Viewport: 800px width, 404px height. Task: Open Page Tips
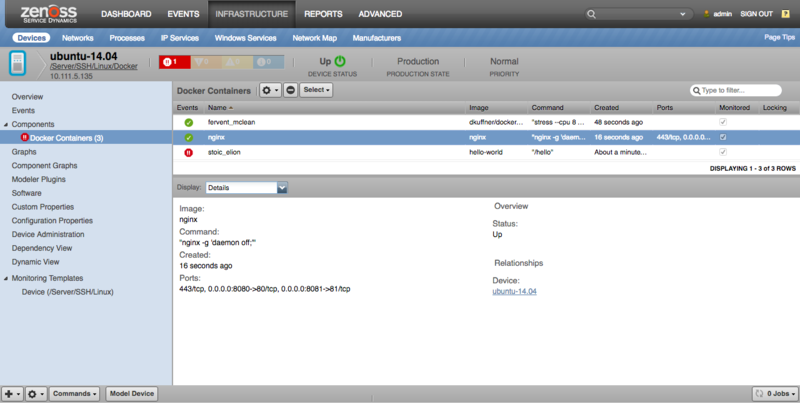[x=779, y=37]
